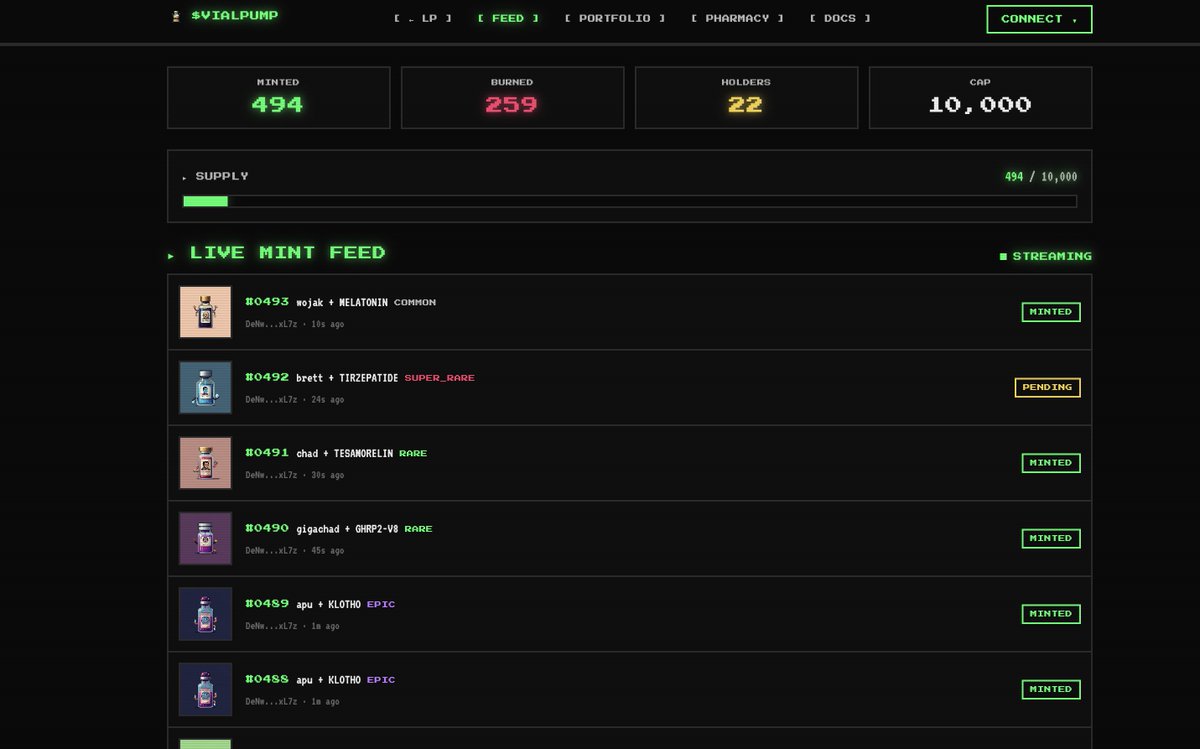This screenshot has width=1200, height=749.
Task: Click the 494 / 10,000 supply count
Action: [x=1041, y=177]
